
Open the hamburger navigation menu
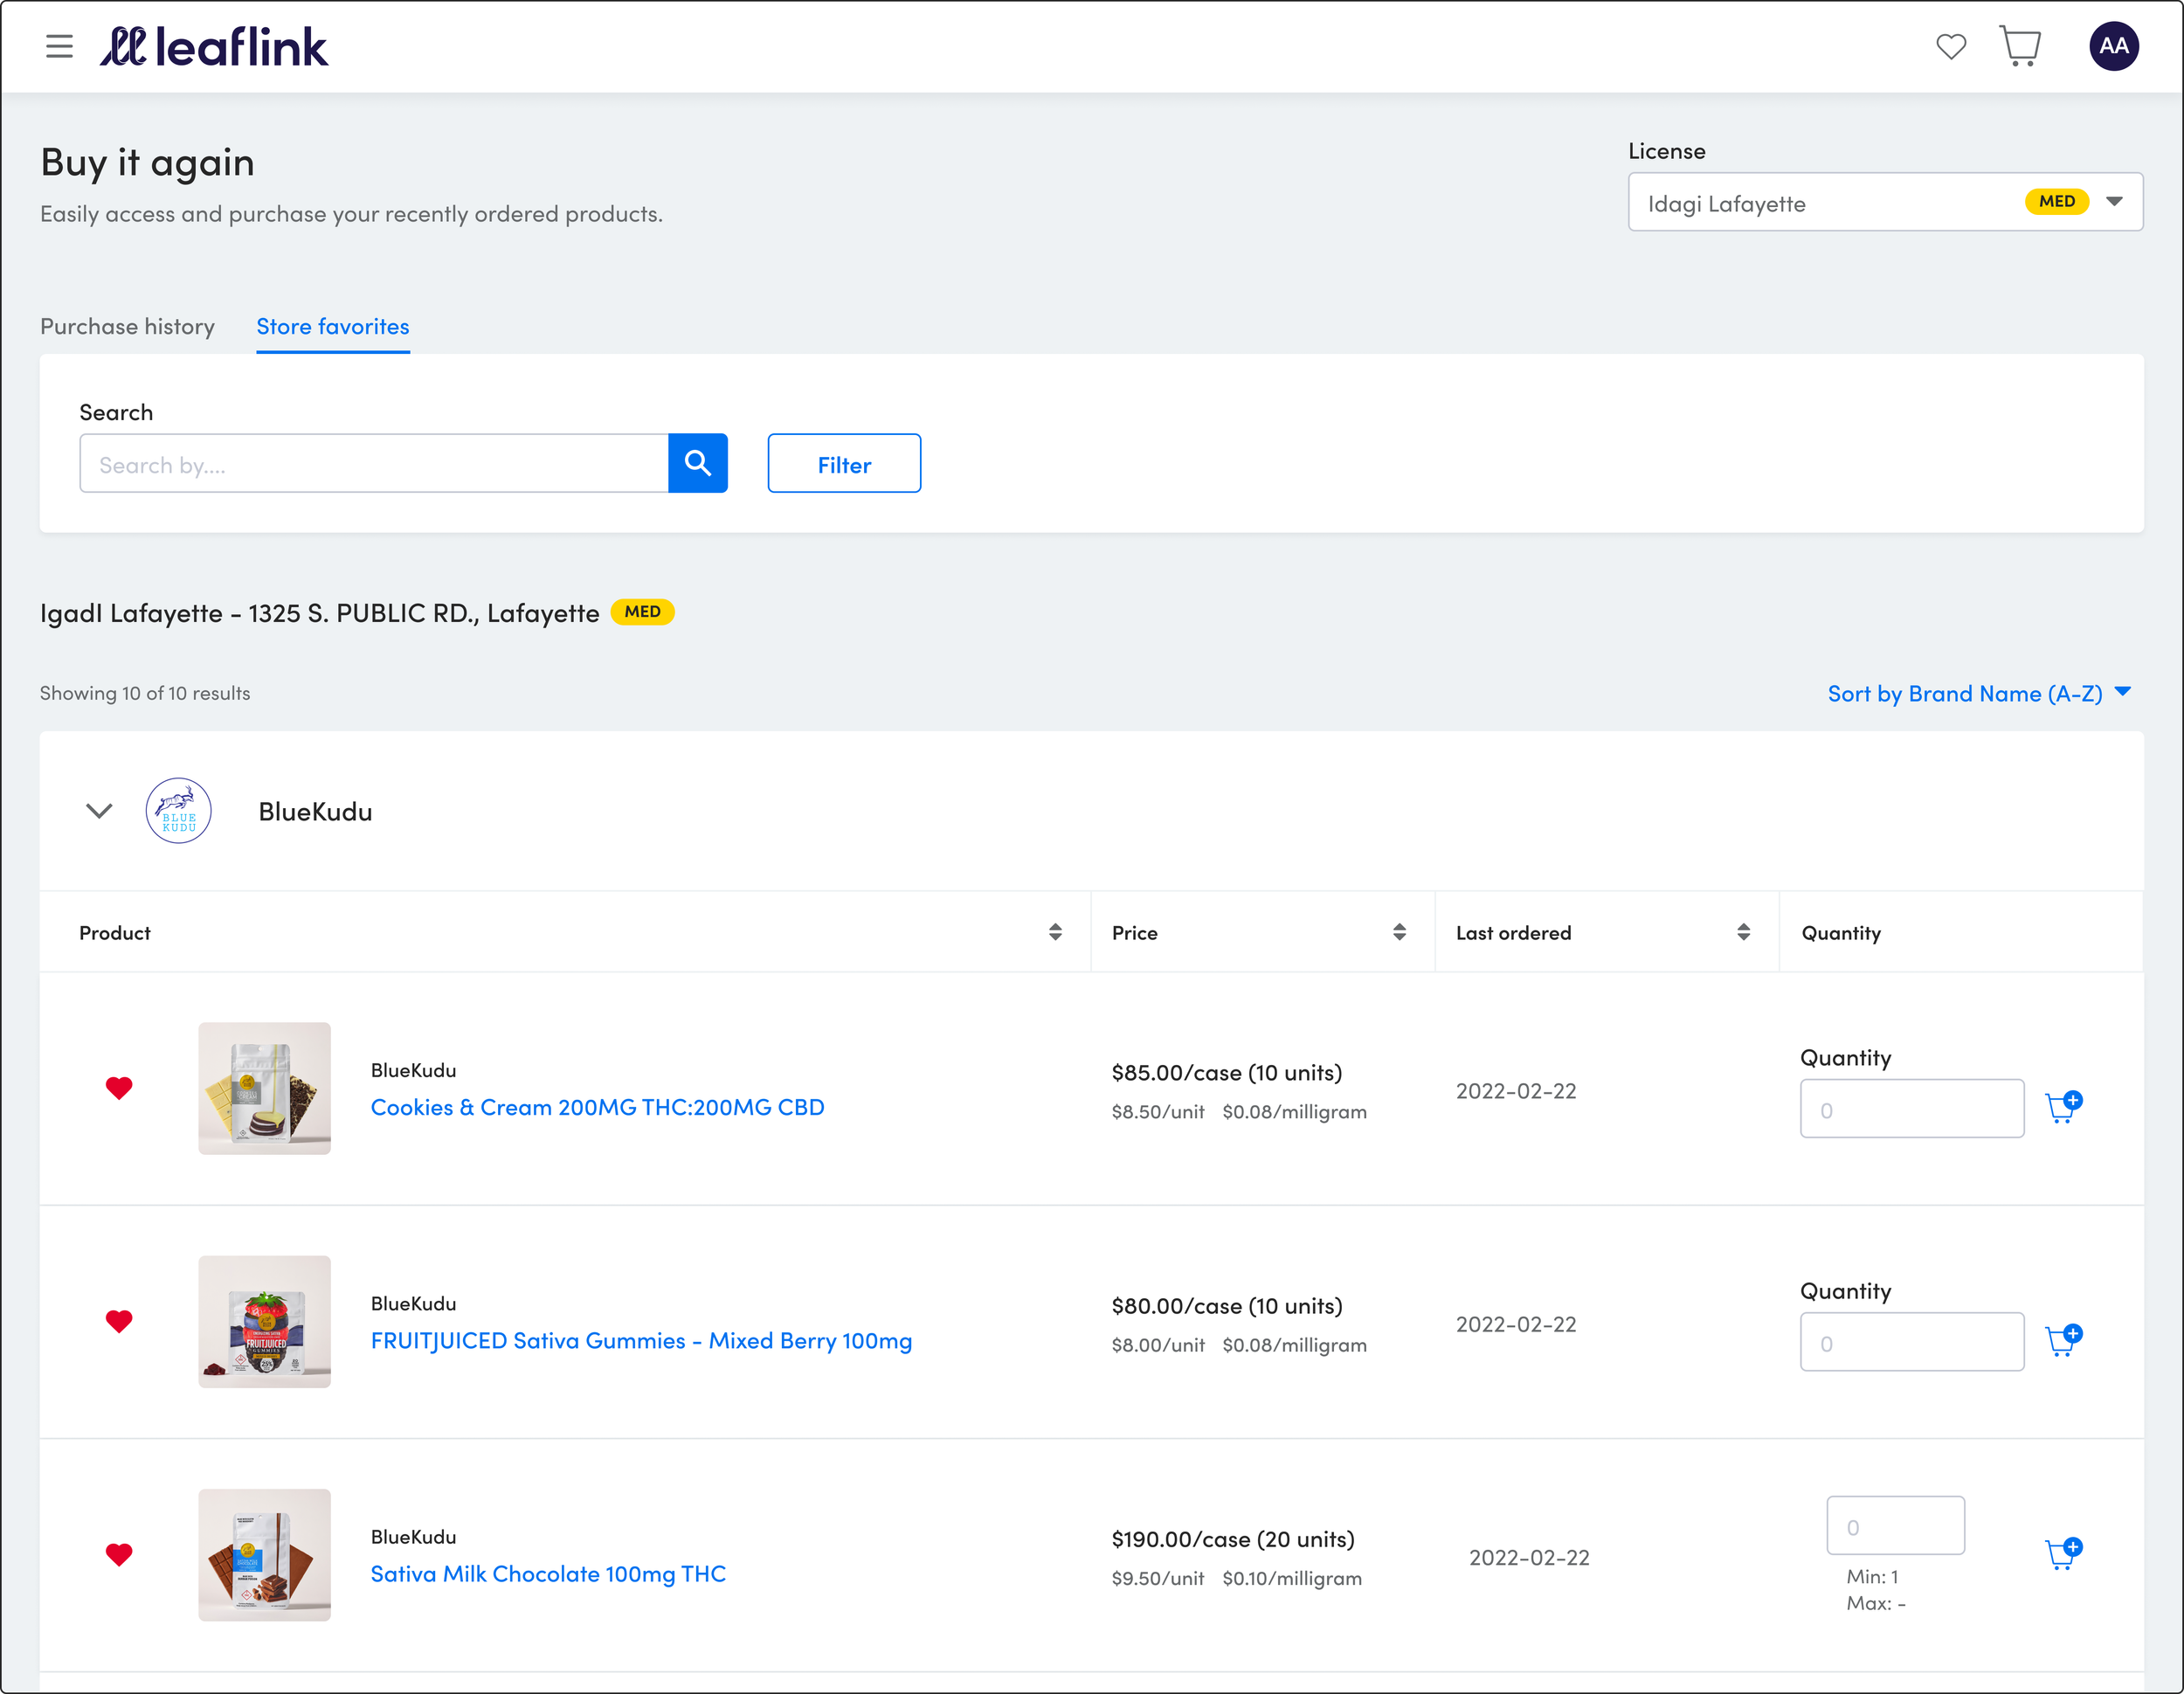pyautogui.click(x=59, y=46)
